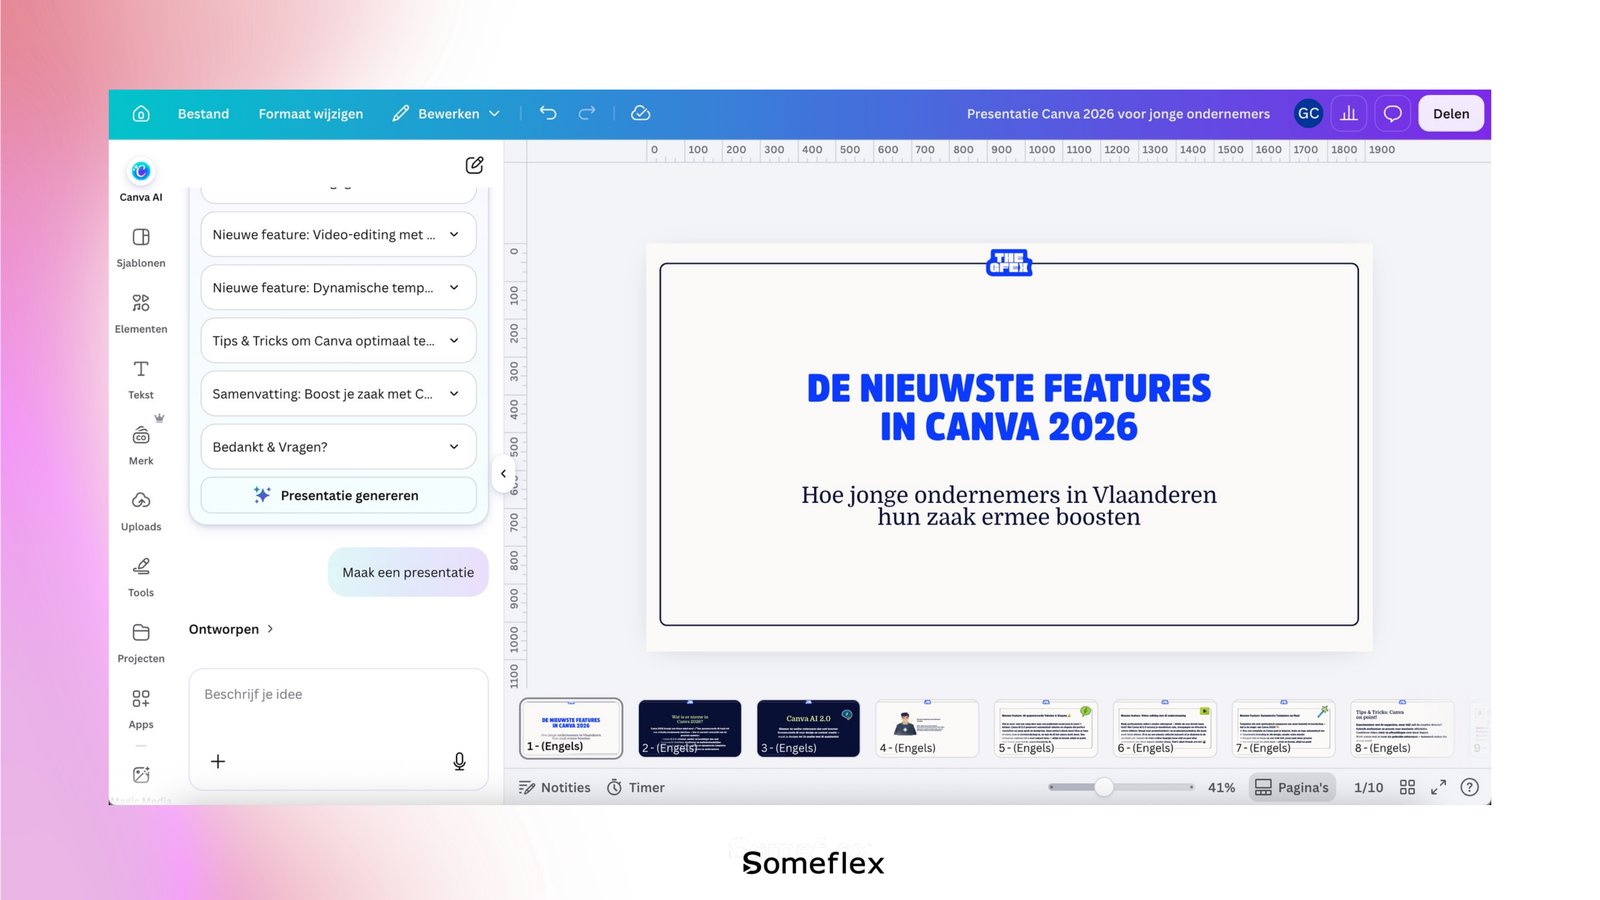
Task: Open the Tools panel
Action: [141, 577]
